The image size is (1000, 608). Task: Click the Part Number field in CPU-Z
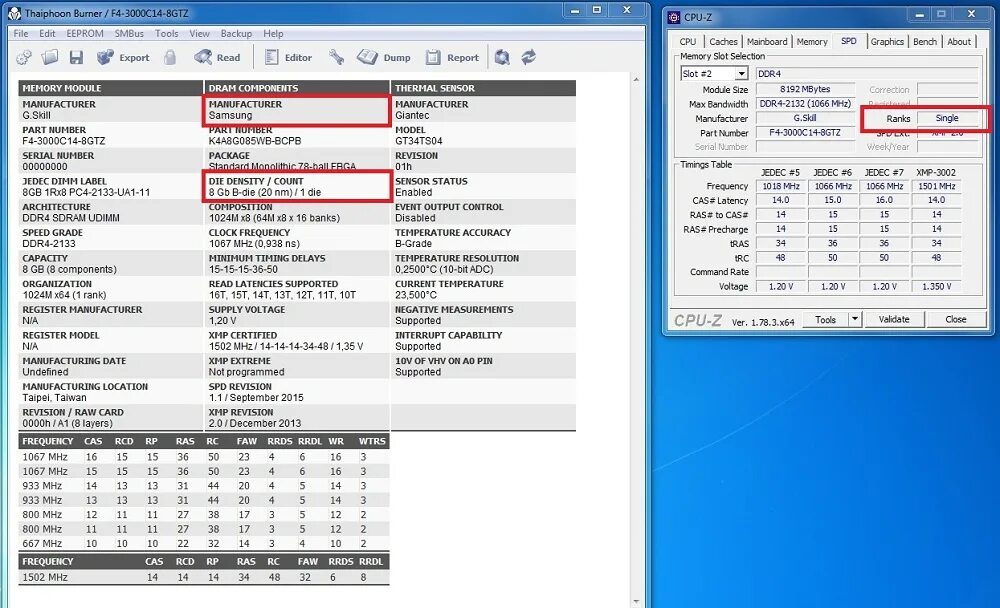805,133
